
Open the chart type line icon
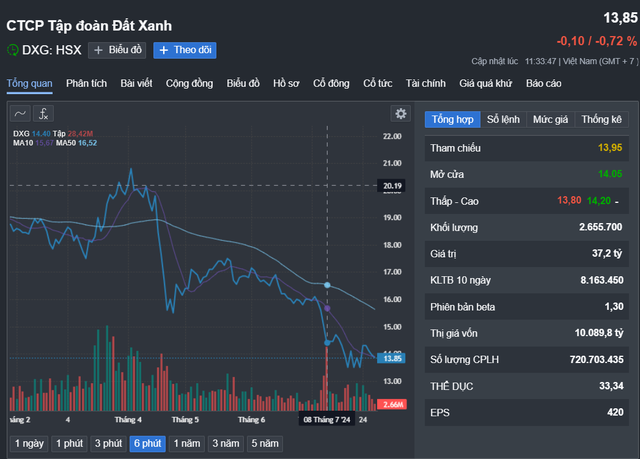coord(21,115)
